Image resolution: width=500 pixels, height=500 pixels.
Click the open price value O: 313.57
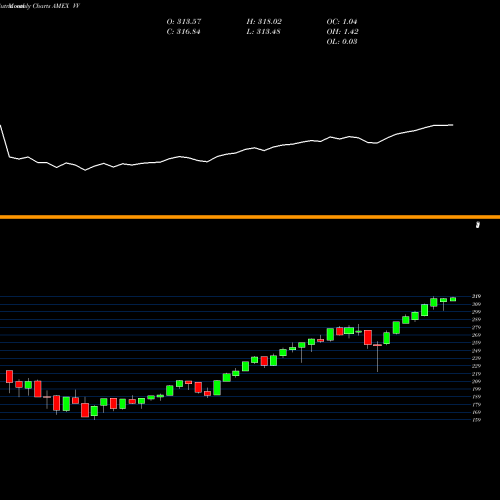tap(184, 22)
